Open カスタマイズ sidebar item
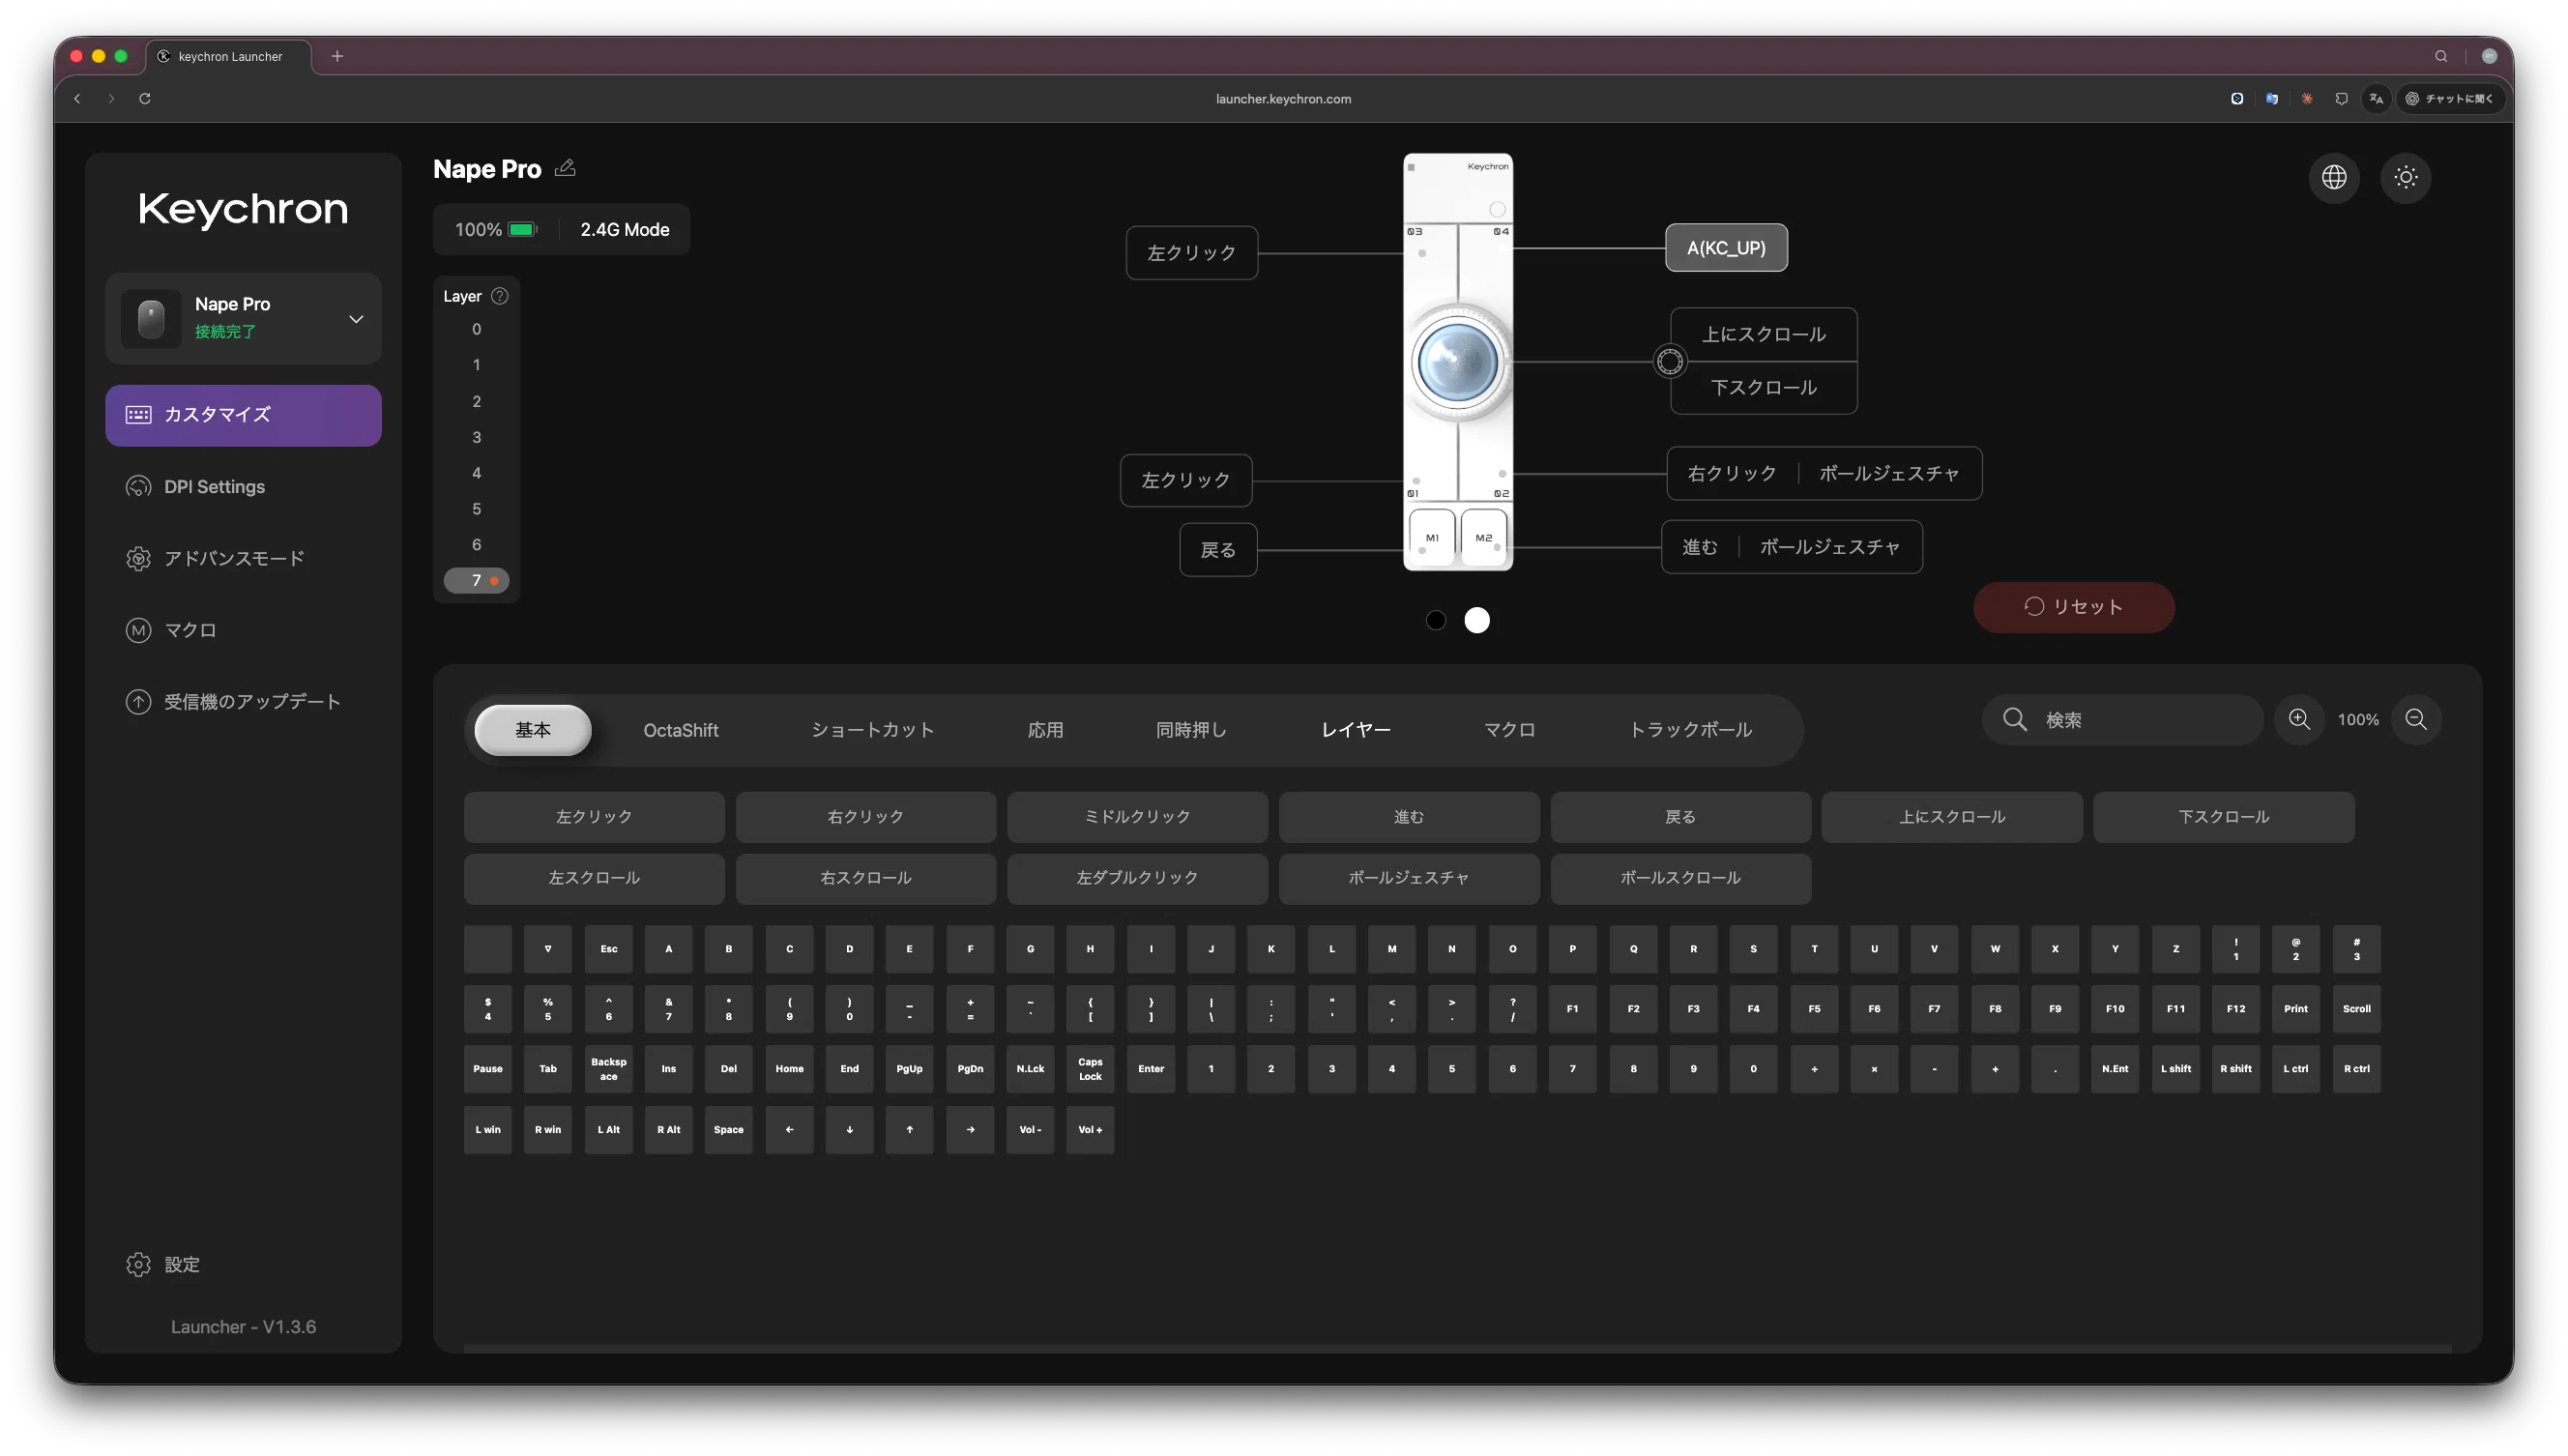 click(243, 415)
